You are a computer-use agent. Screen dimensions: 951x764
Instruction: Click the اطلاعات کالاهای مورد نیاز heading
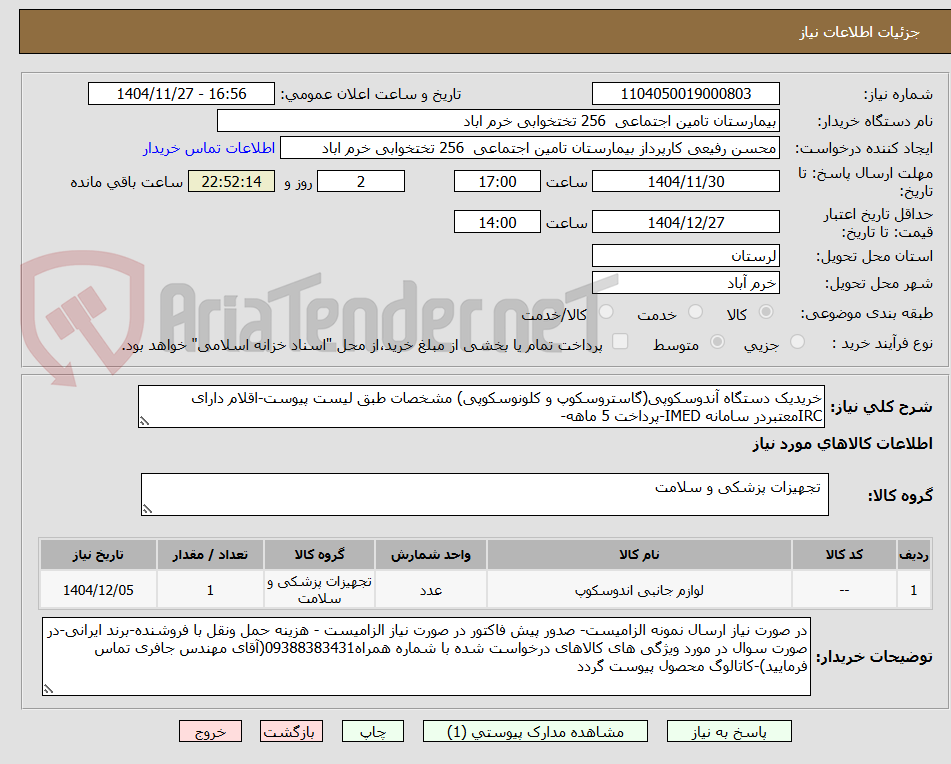coord(842,444)
